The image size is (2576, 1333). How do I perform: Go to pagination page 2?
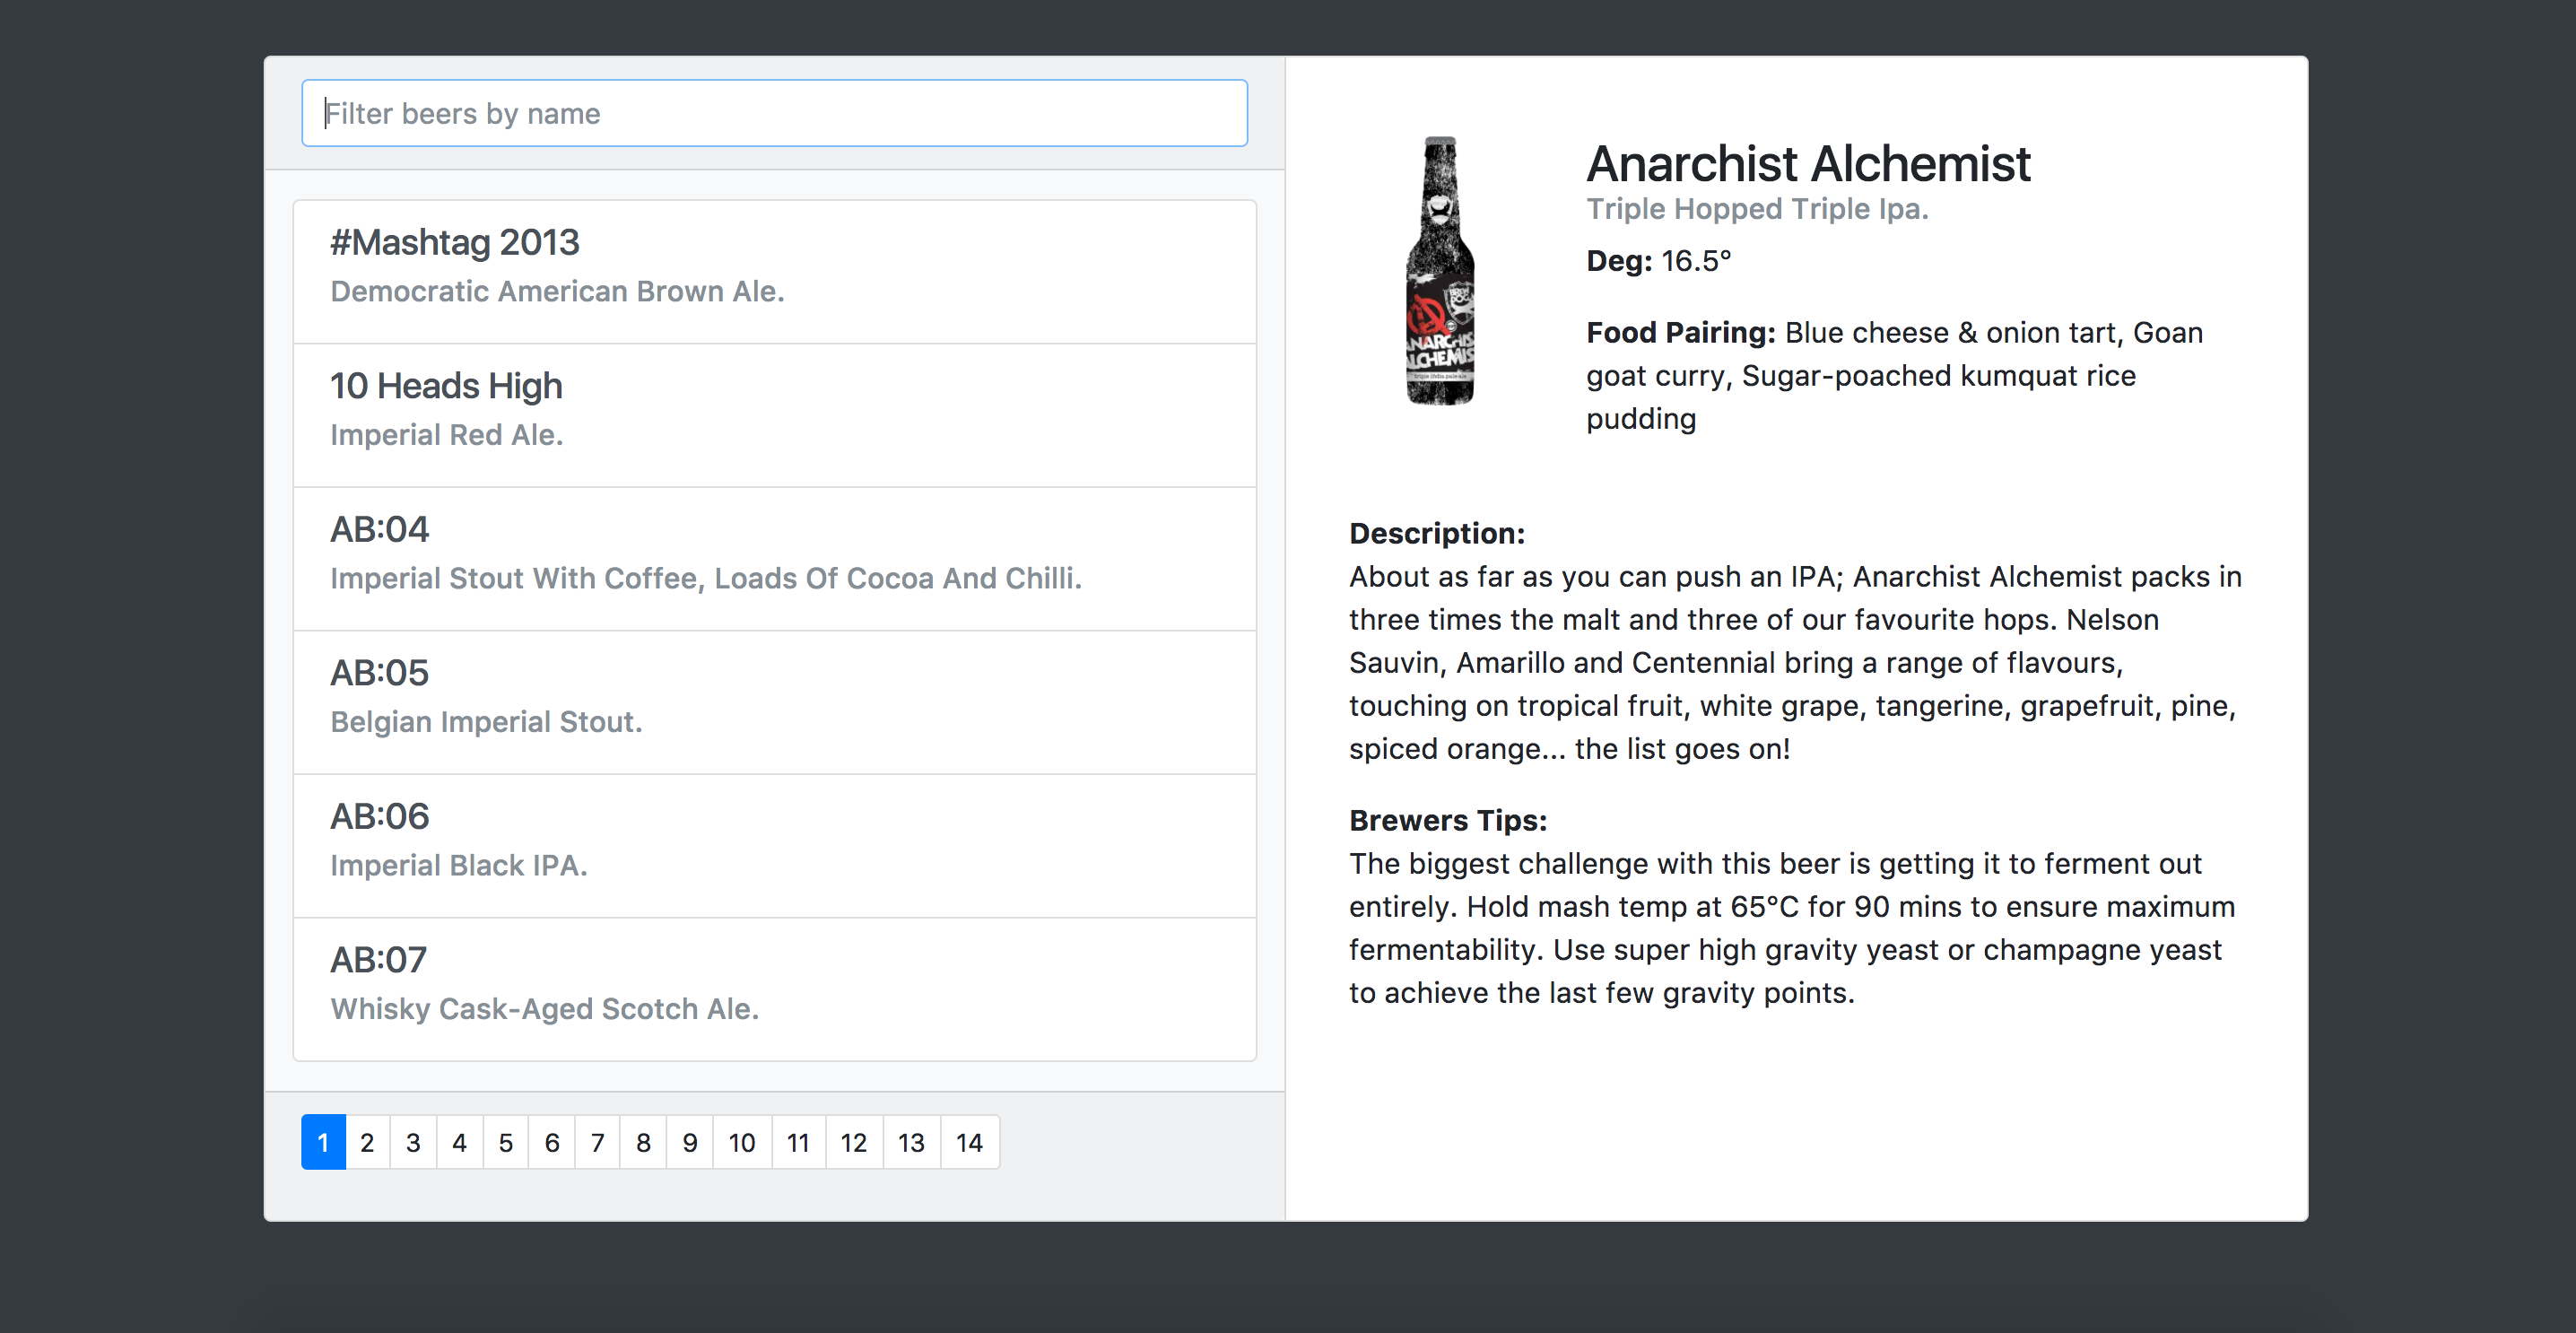367,1142
